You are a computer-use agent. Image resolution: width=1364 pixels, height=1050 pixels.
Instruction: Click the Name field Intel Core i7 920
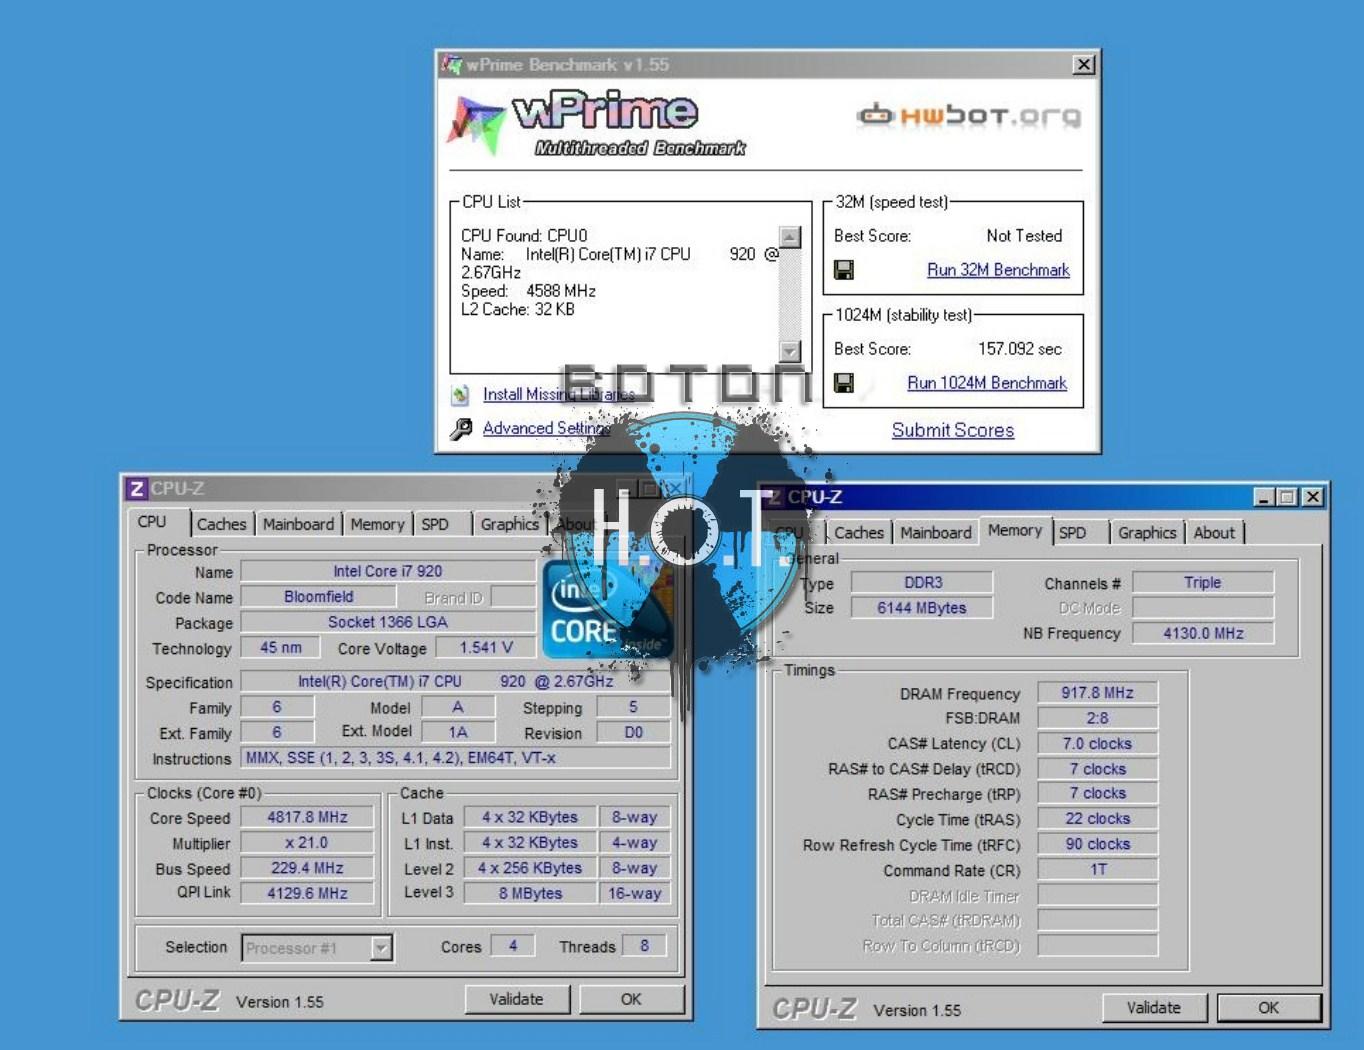click(388, 571)
